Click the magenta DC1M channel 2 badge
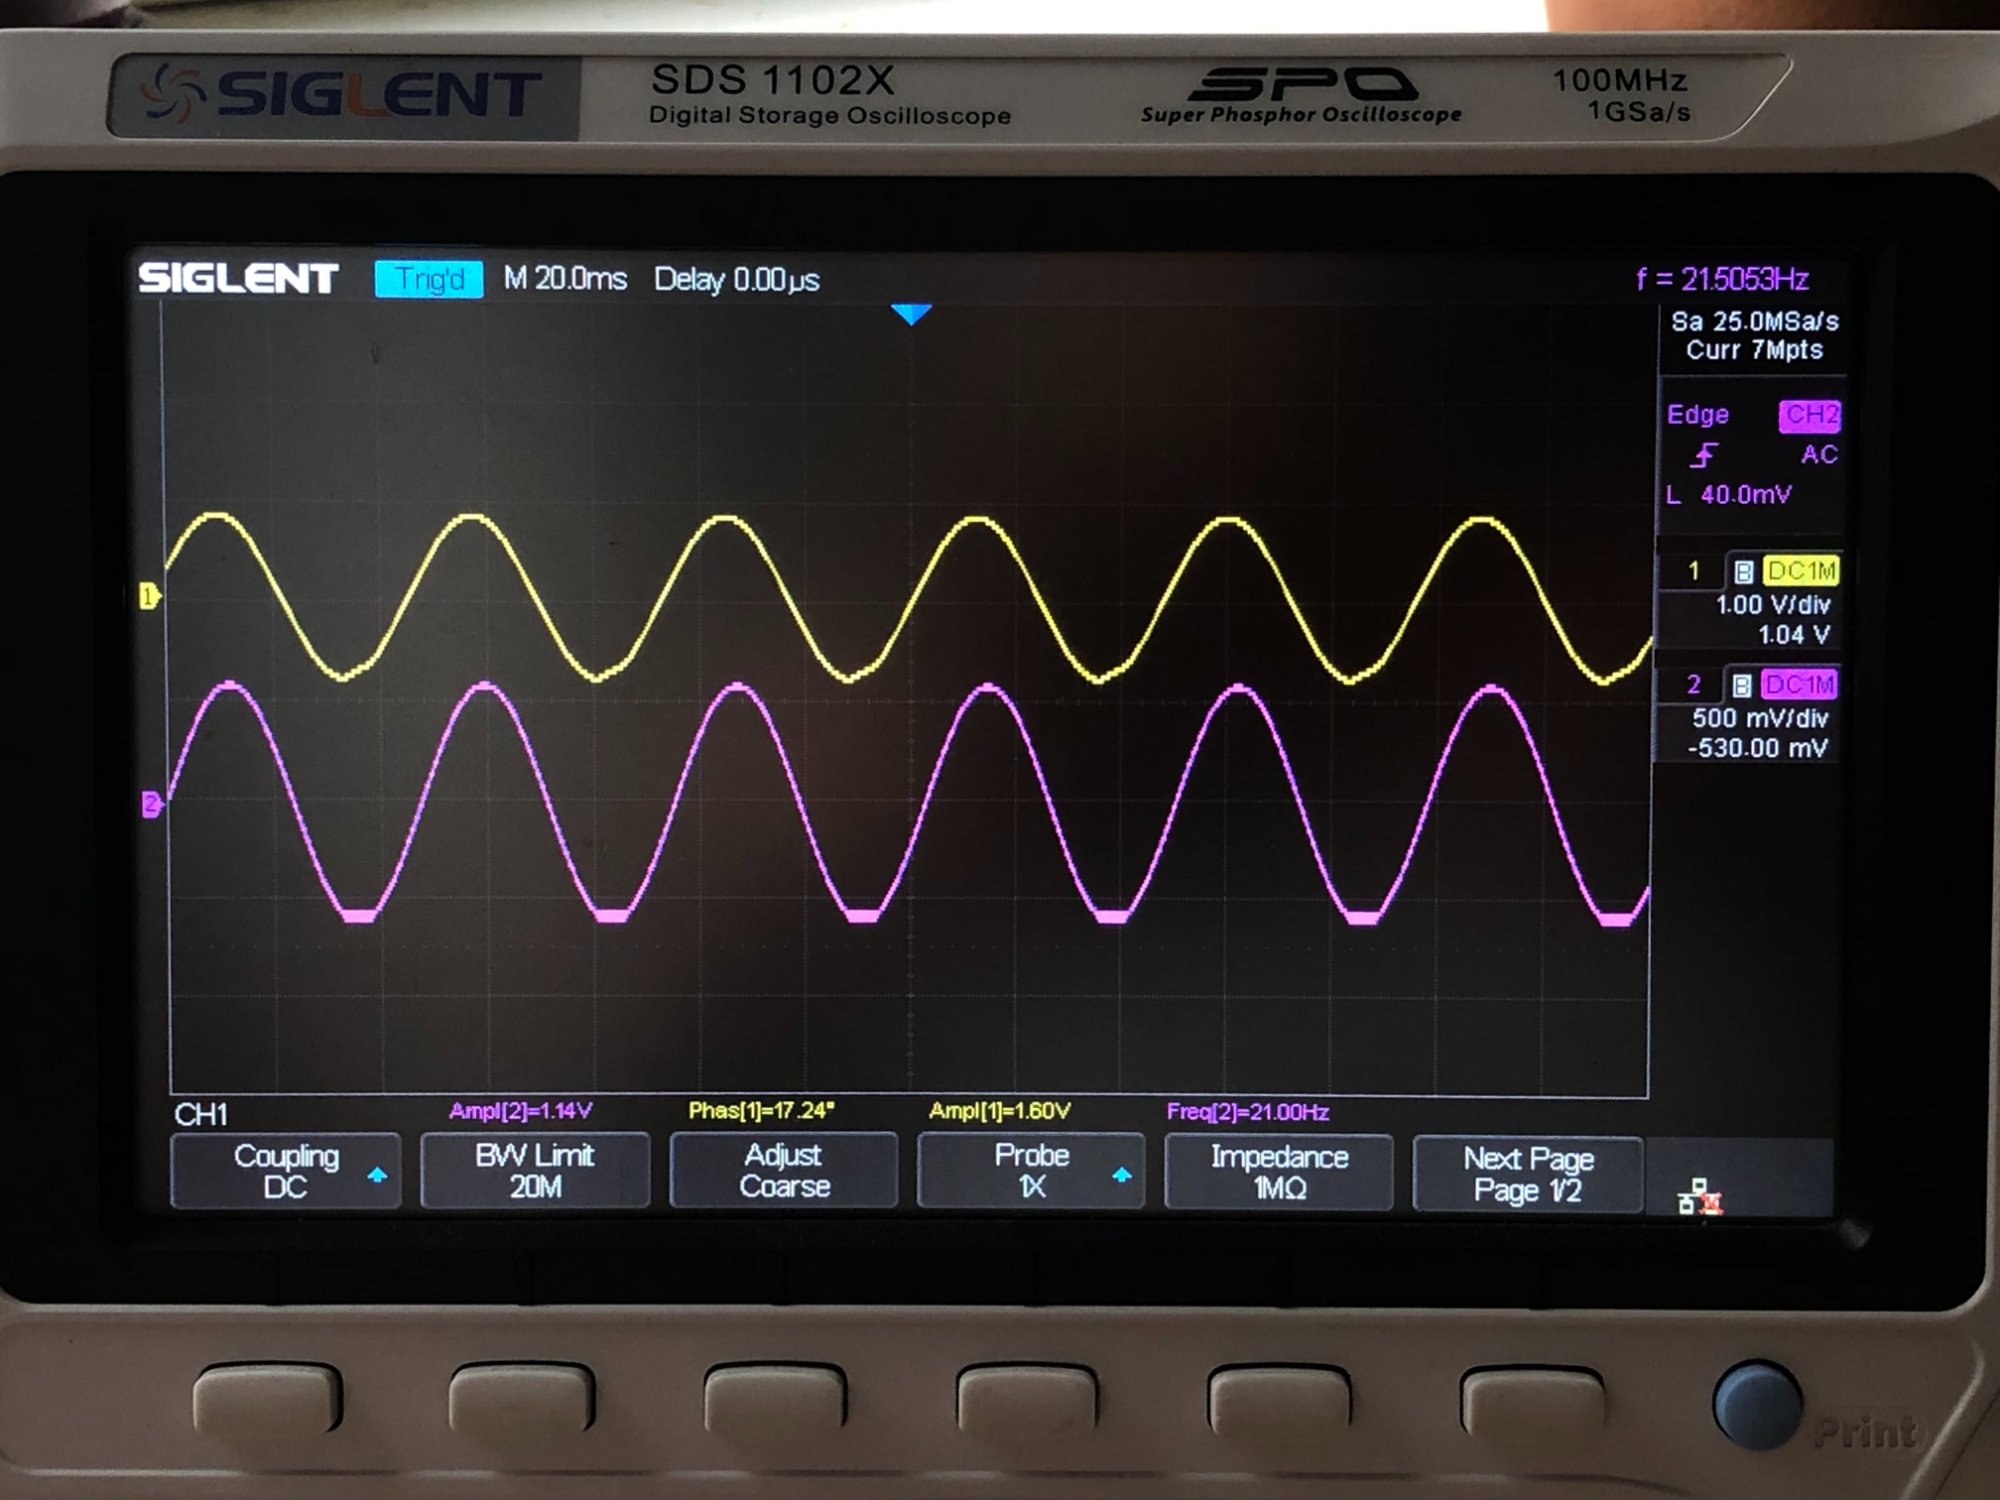Viewport: 2000px width, 1500px height. click(1798, 685)
